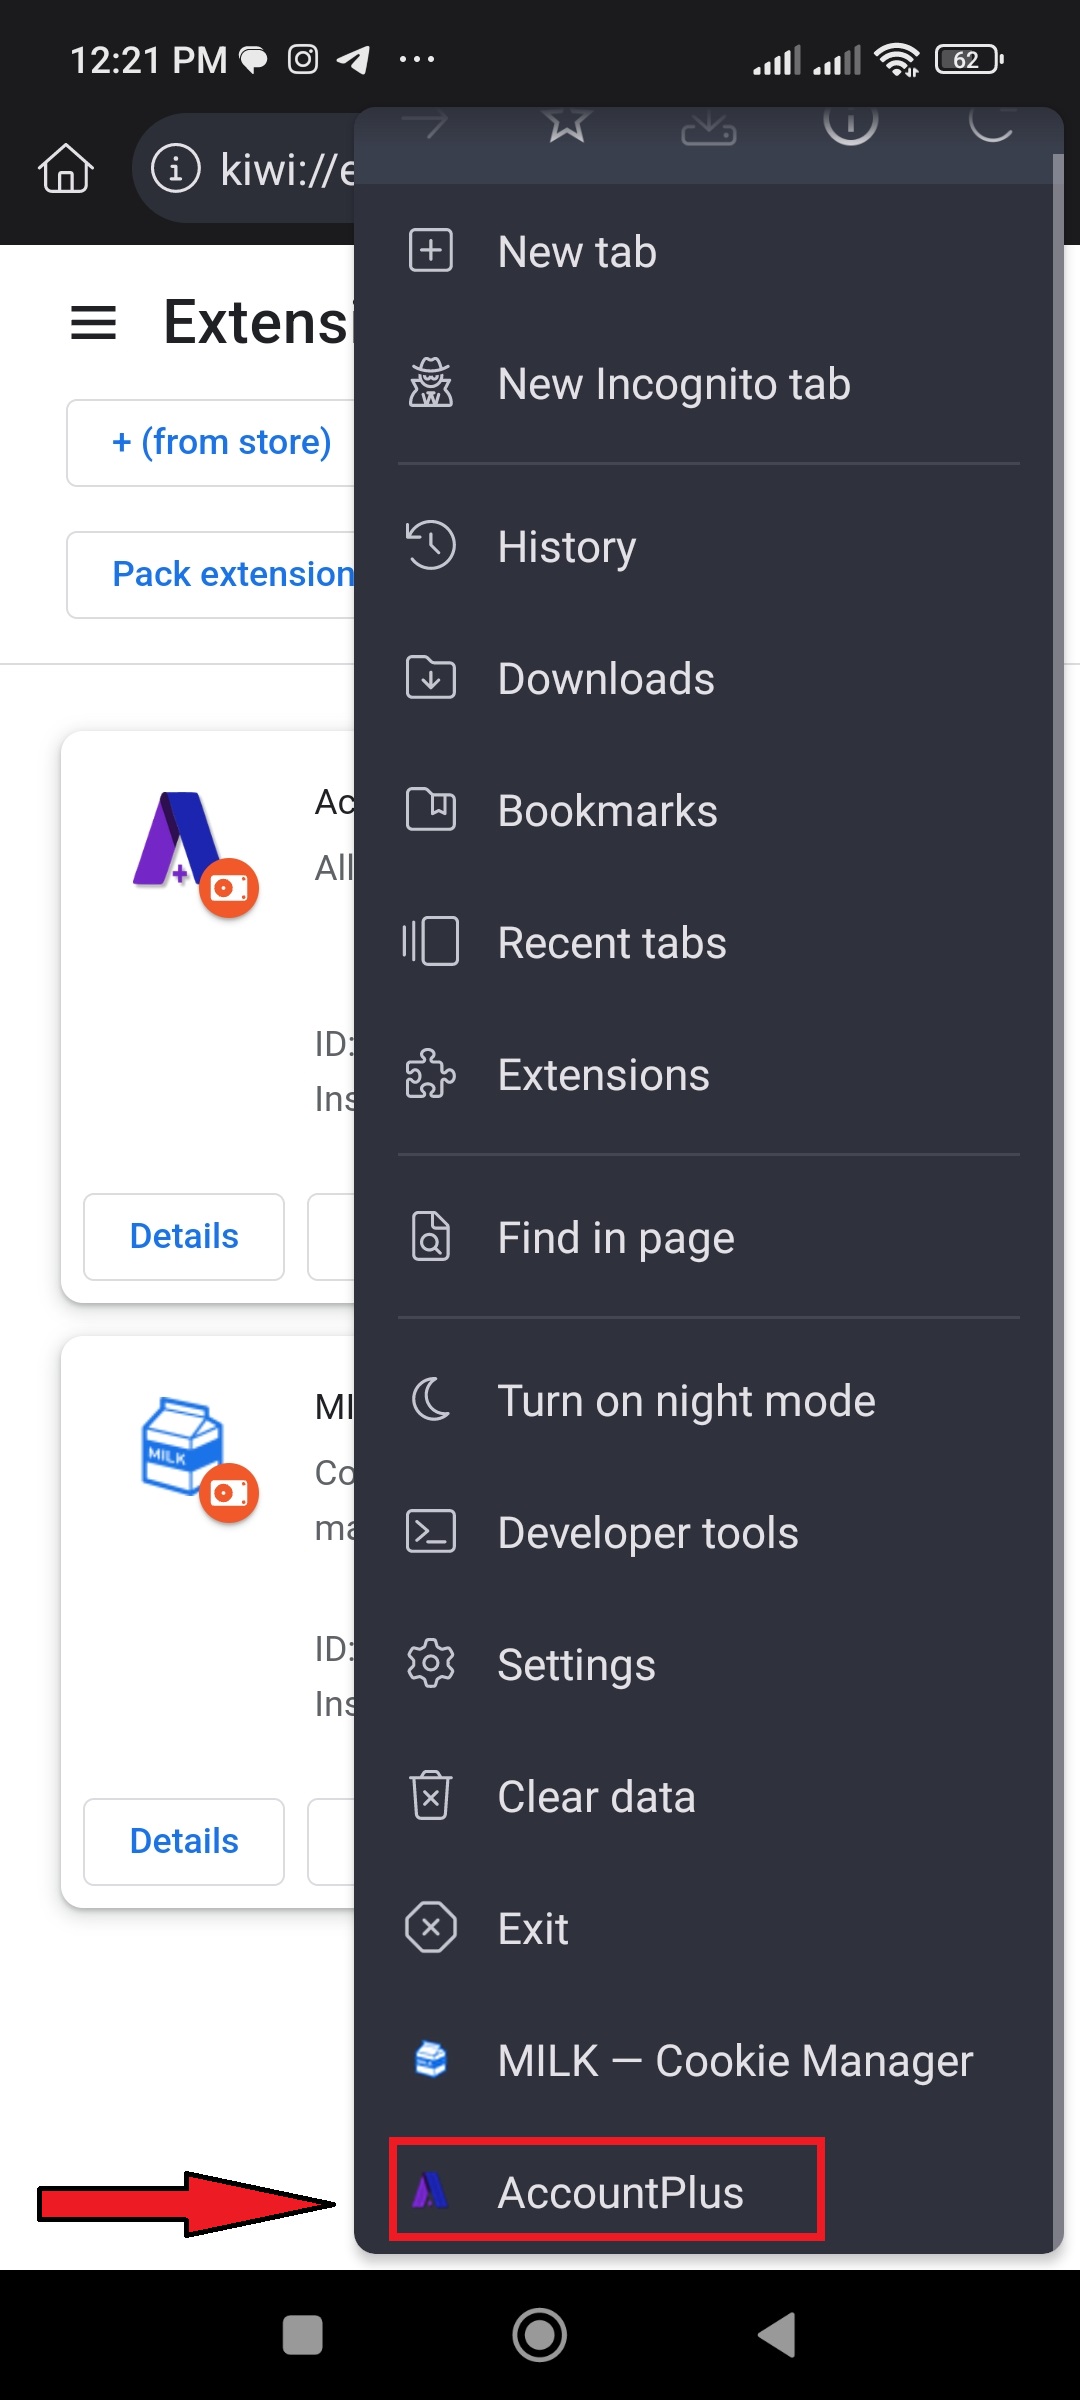Tap the Exit circle-x icon

tap(431, 1927)
